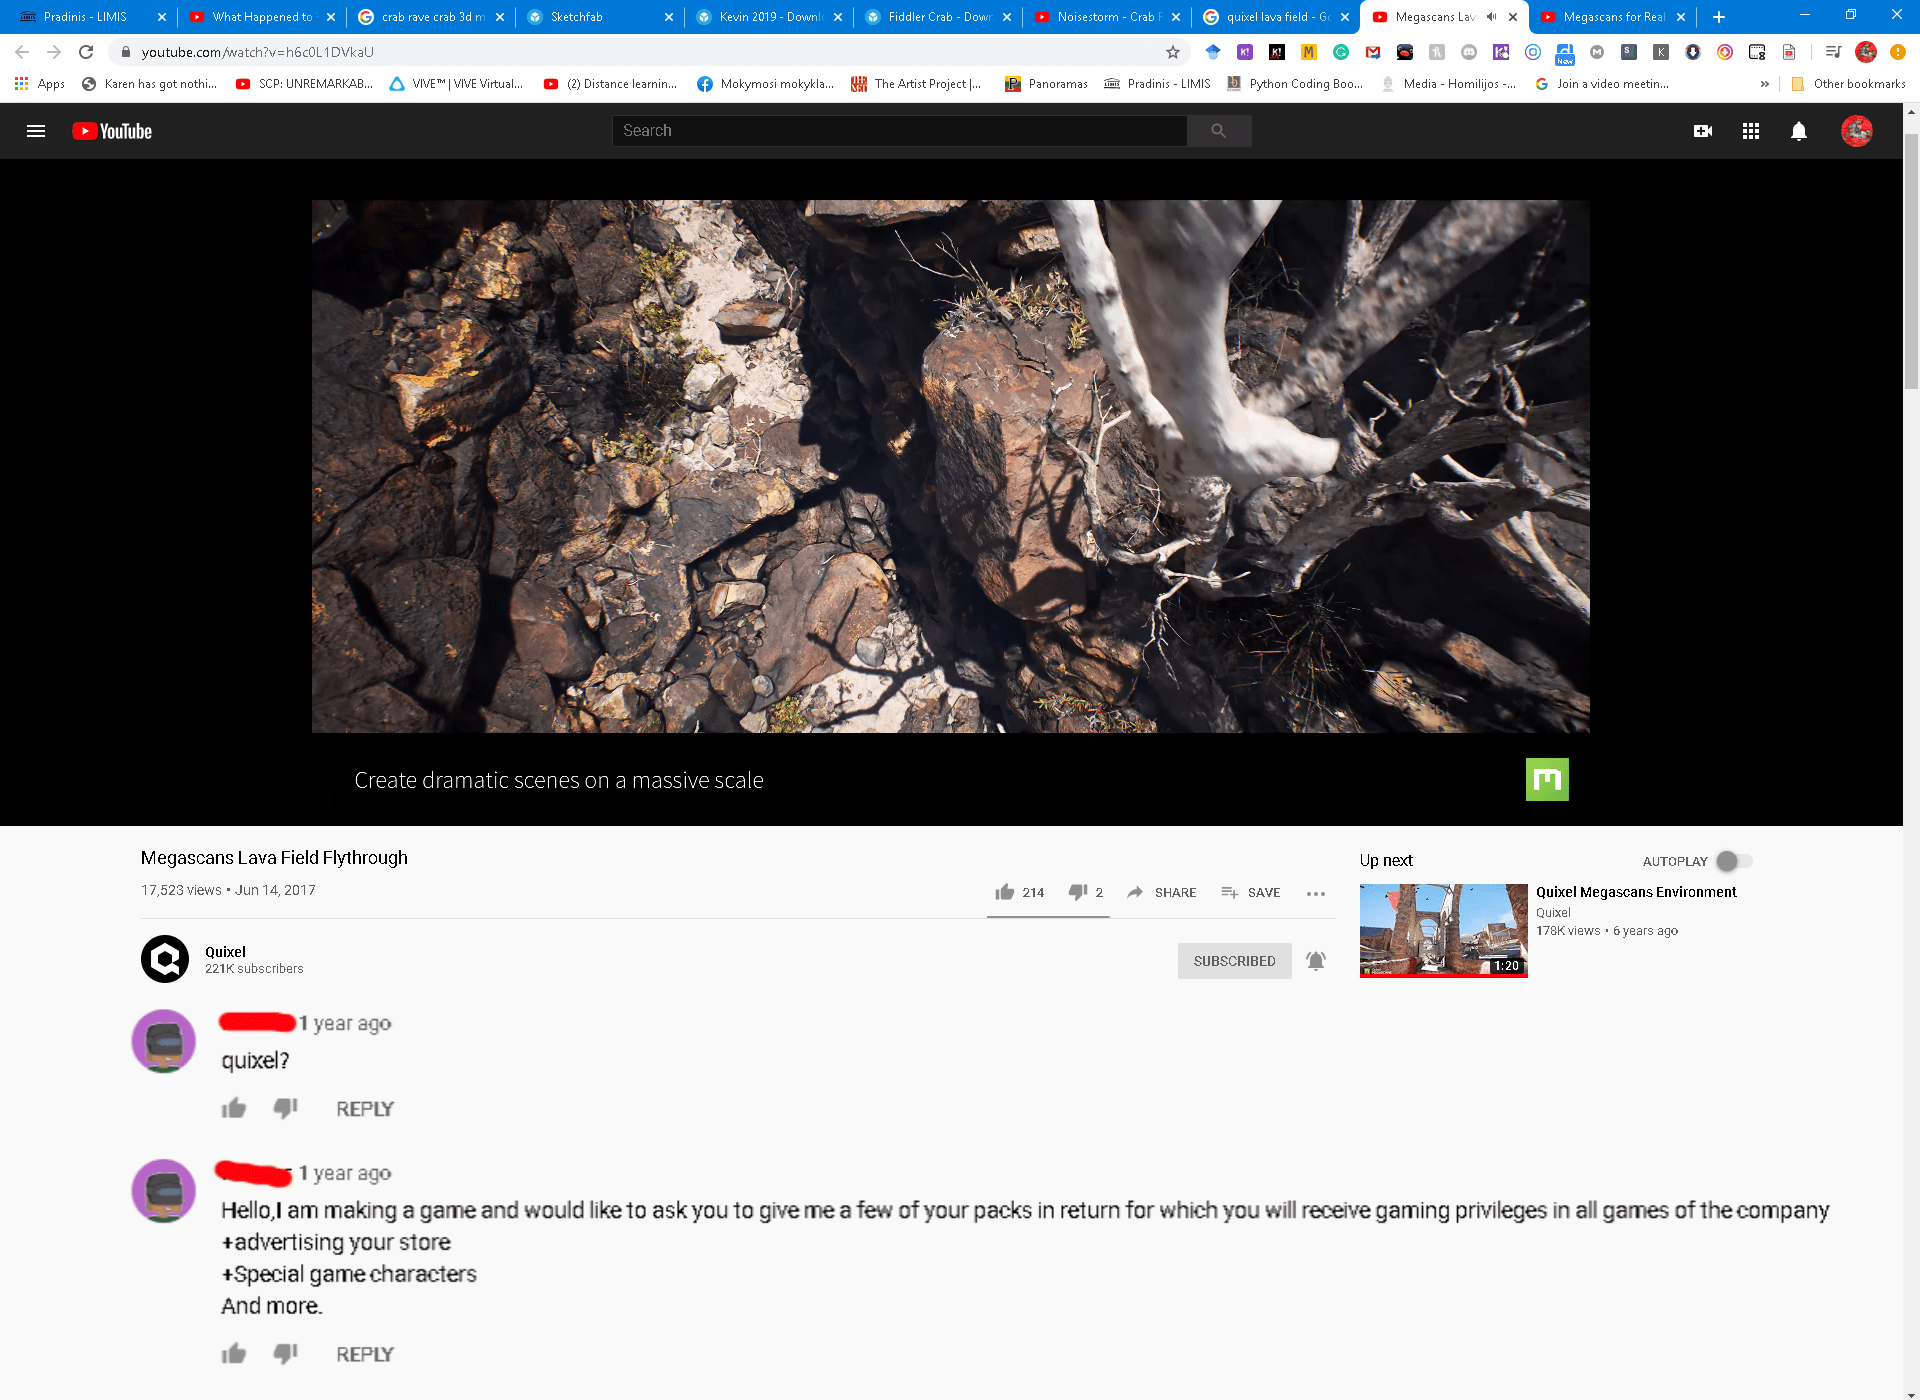Screen dimensions: 1920x1400
Task: Click the Megascans logo on the video
Action: [x=1548, y=779]
